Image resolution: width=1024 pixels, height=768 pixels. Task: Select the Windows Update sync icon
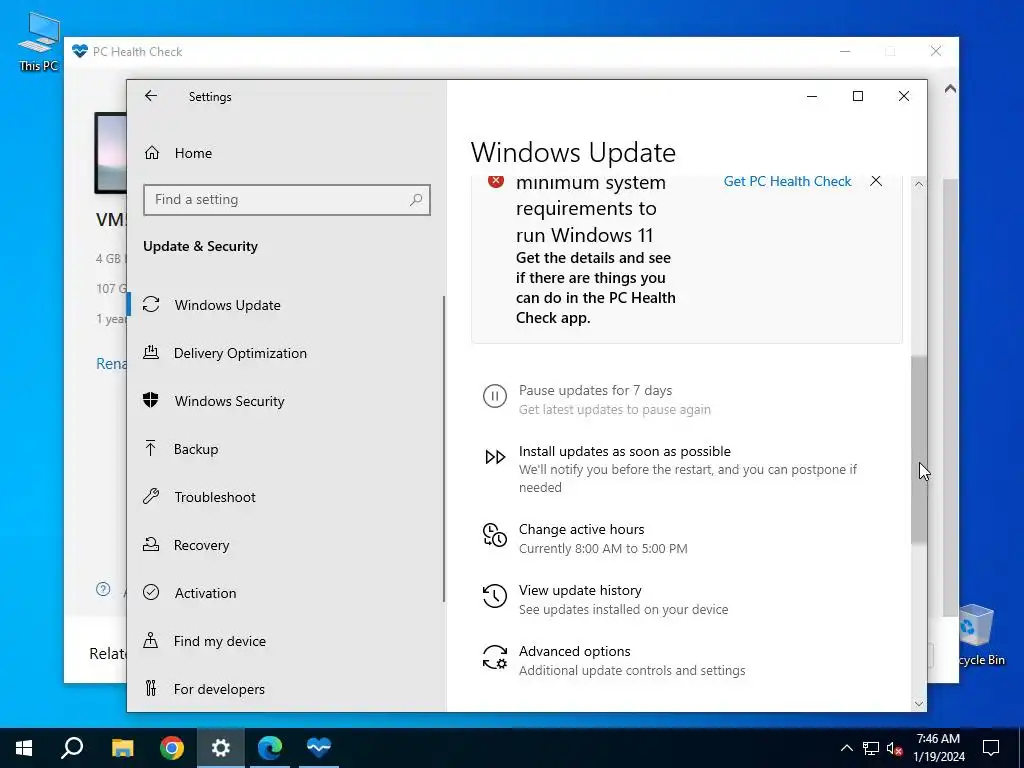[x=151, y=304]
